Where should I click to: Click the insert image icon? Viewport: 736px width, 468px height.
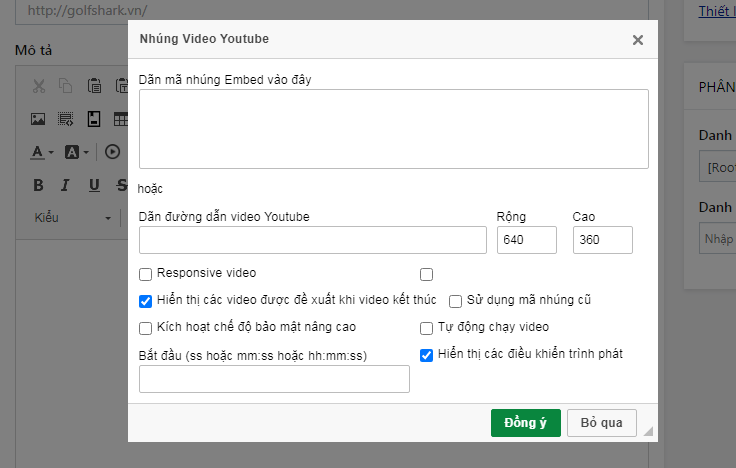tap(38, 120)
